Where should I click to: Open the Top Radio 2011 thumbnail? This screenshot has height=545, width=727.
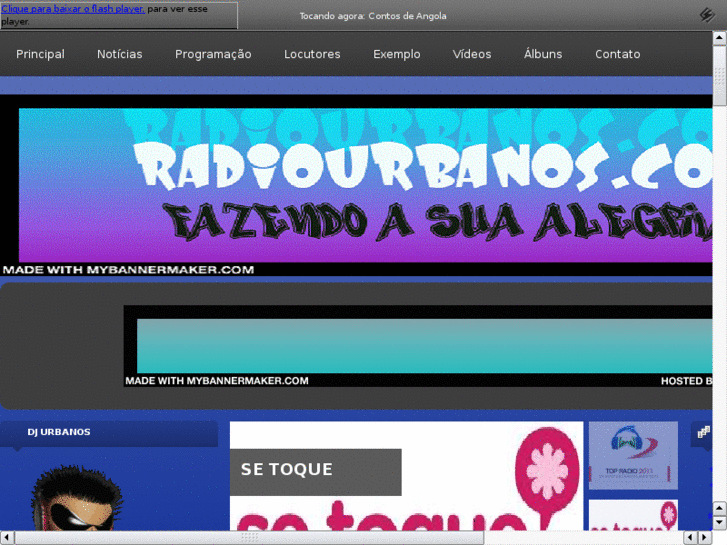click(x=633, y=455)
